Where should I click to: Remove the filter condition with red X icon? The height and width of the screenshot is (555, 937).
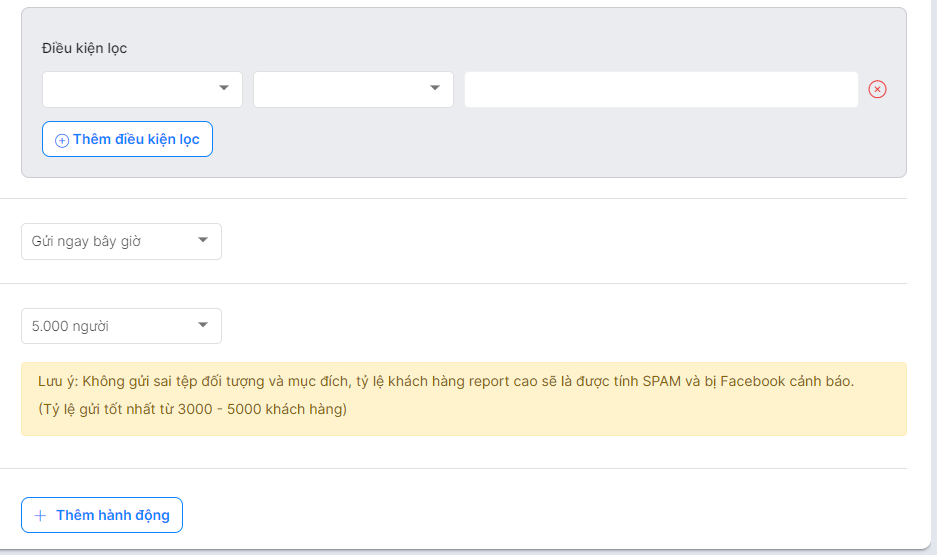pyautogui.click(x=877, y=90)
